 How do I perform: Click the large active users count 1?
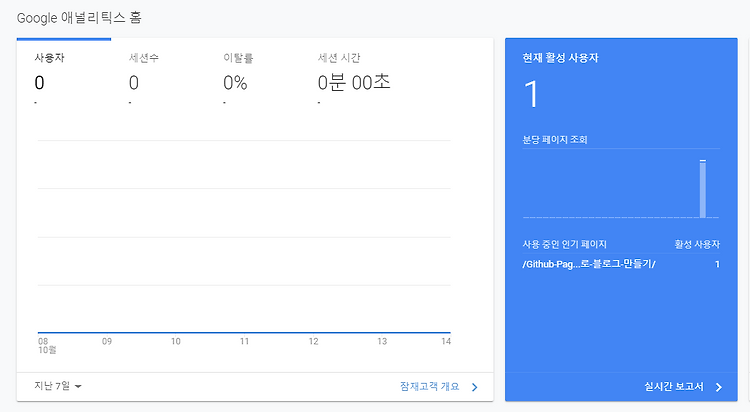click(531, 94)
